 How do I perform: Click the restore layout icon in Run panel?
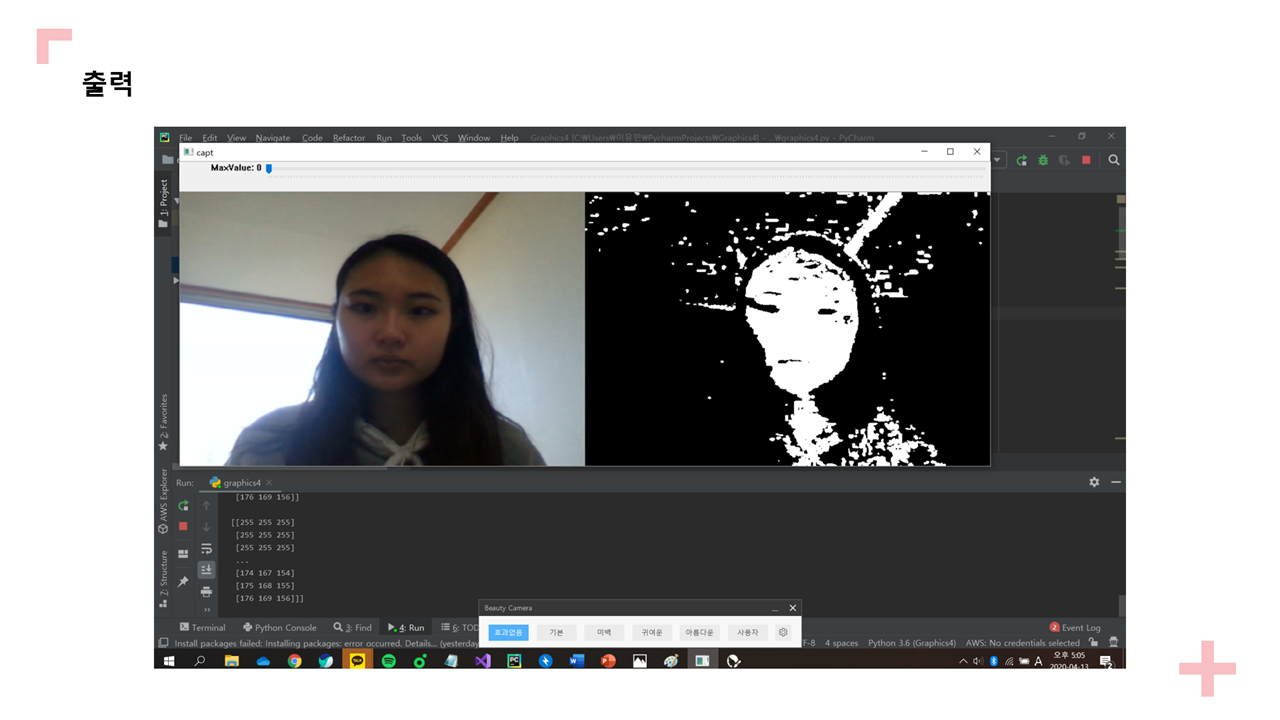(183, 554)
